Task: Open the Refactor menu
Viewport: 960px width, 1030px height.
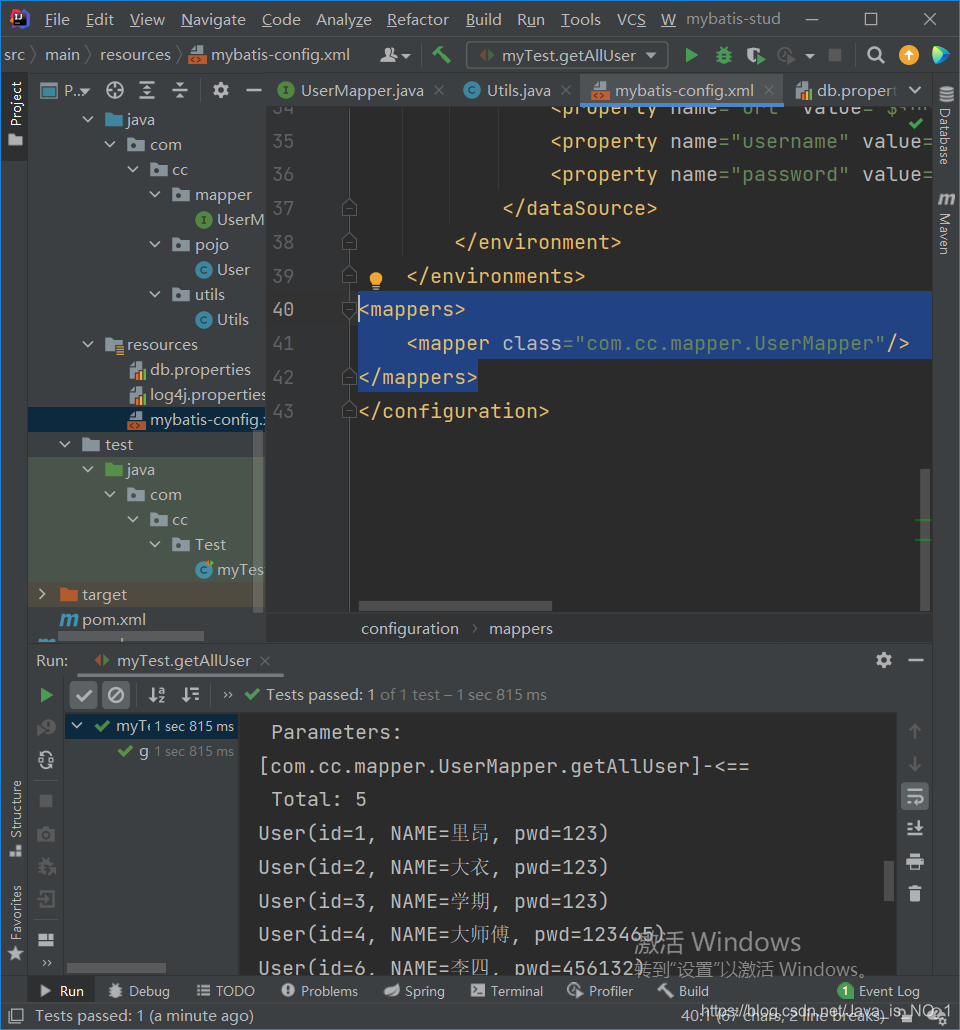Action: pyautogui.click(x=417, y=20)
